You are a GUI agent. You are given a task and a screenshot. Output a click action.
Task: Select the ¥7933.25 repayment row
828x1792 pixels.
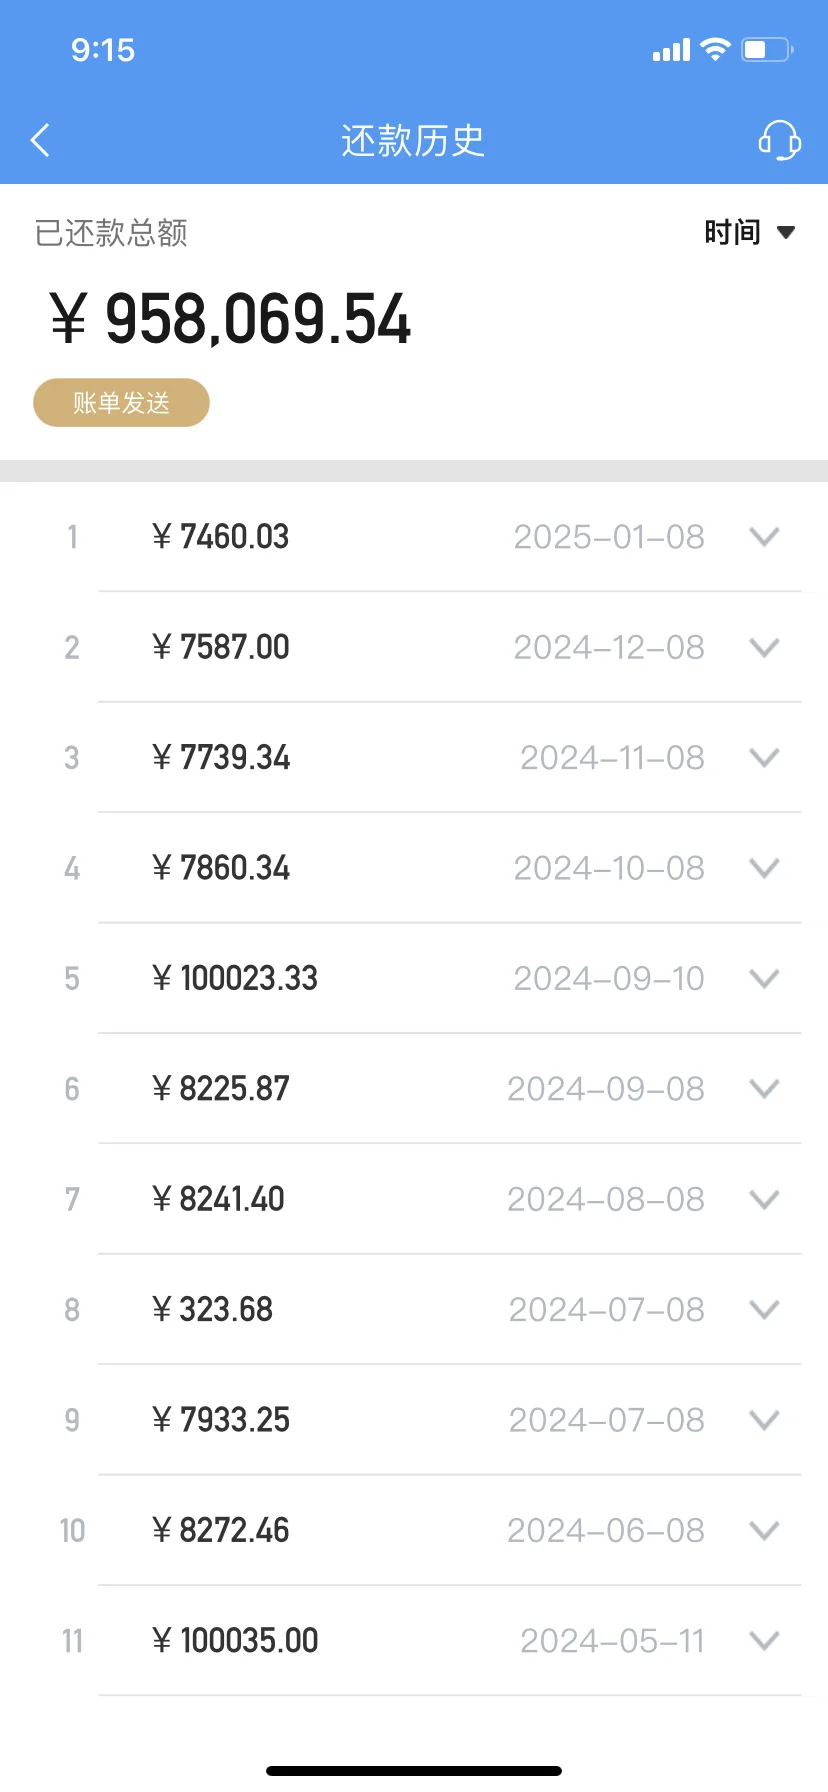click(x=414, y=1420)
